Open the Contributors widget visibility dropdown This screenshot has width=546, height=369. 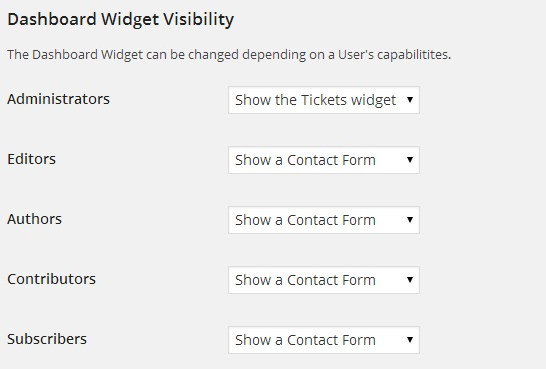(x=324, y=280)
